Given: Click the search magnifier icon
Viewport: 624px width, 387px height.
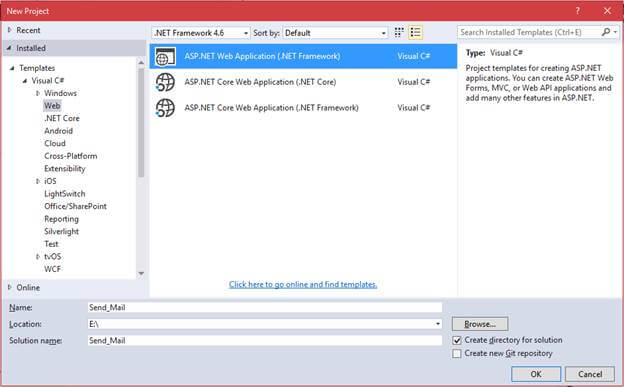Looking at the screenshot, I should 606,32.
